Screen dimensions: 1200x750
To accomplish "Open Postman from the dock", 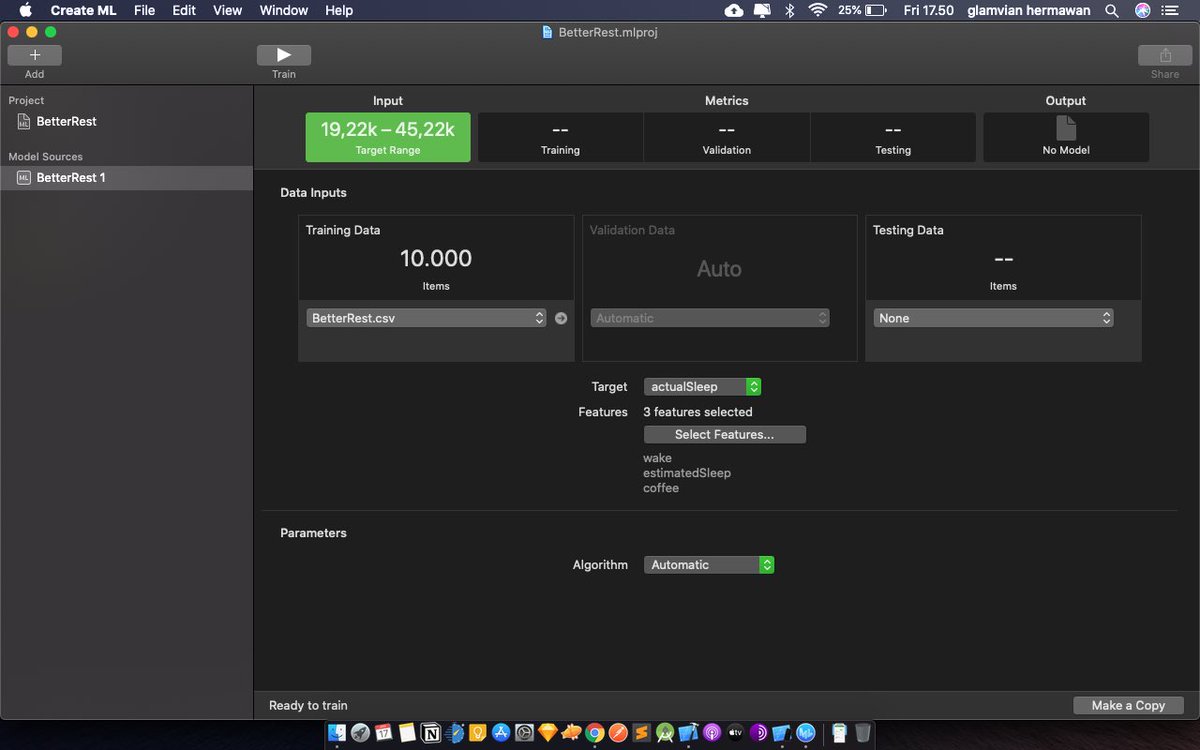I will click(x=618, y=733).
